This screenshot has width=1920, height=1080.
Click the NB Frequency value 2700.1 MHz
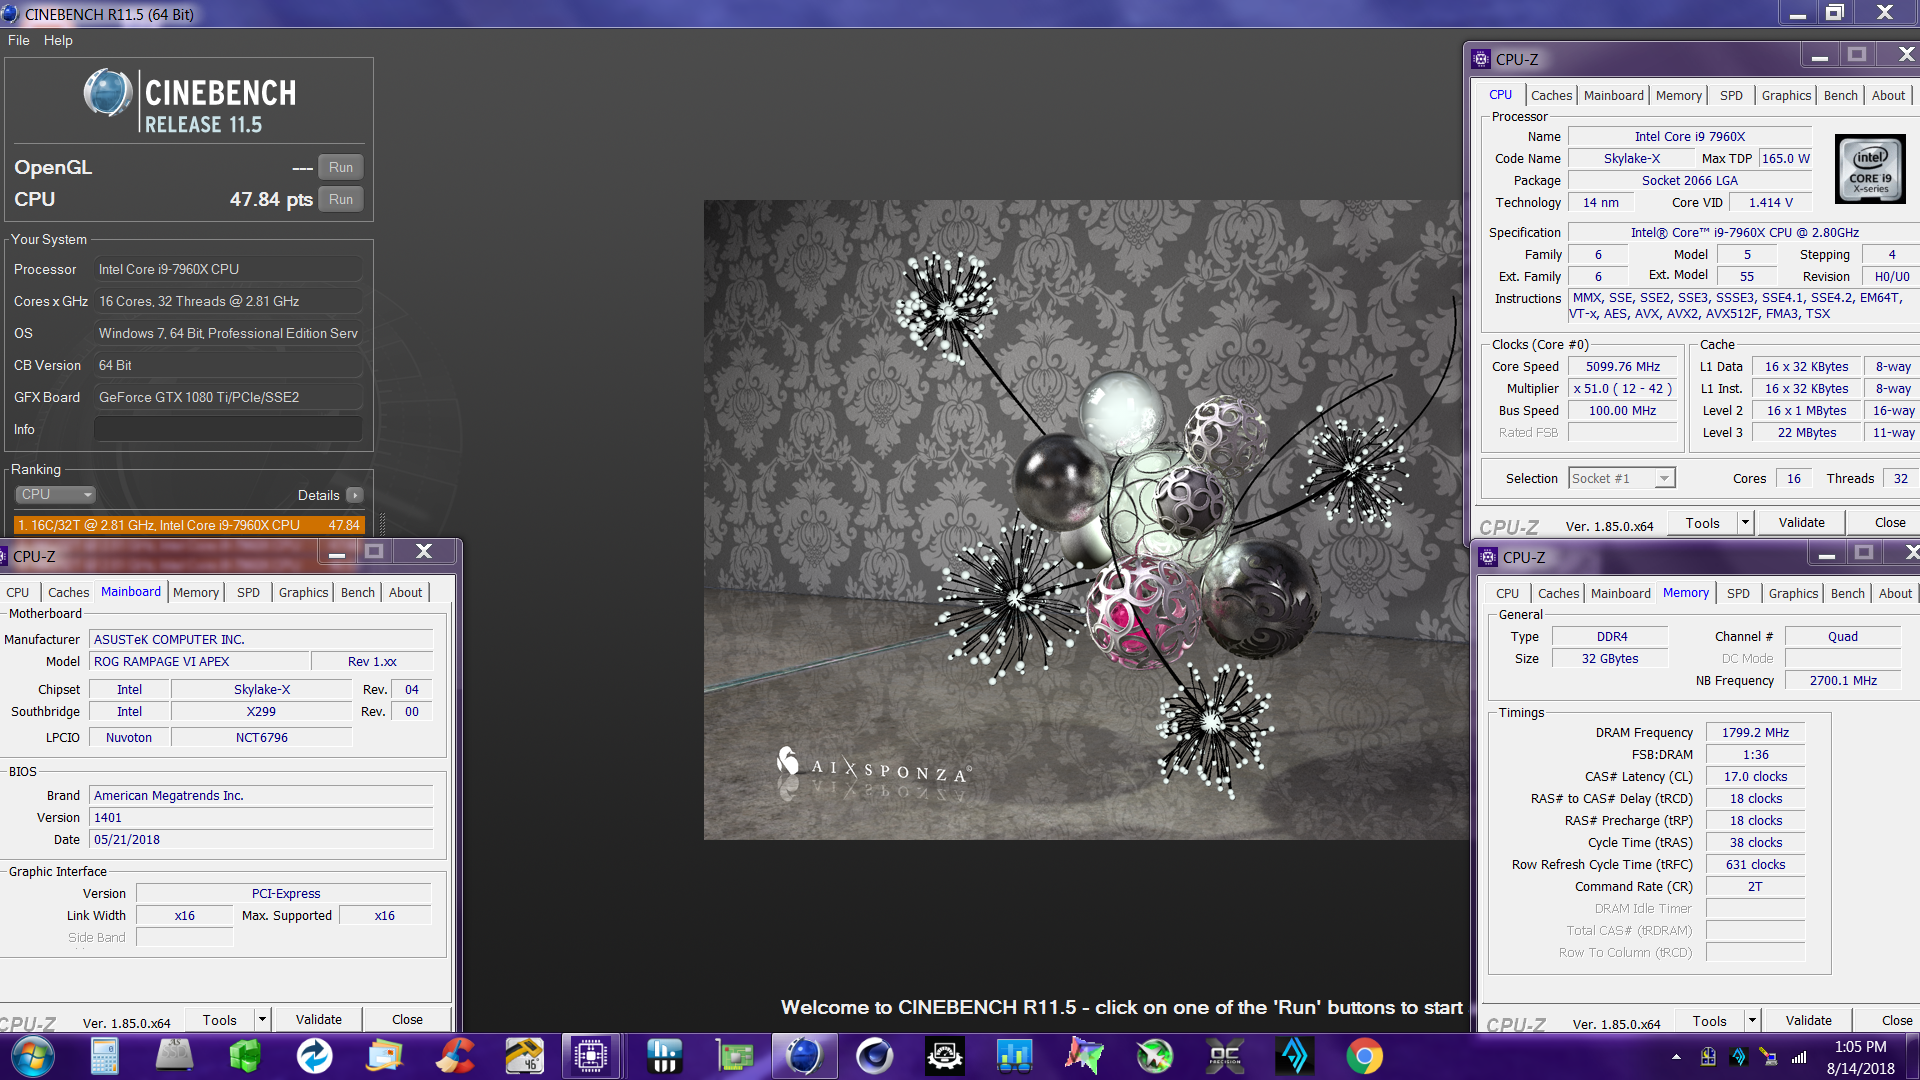[x=1842, y=681]
